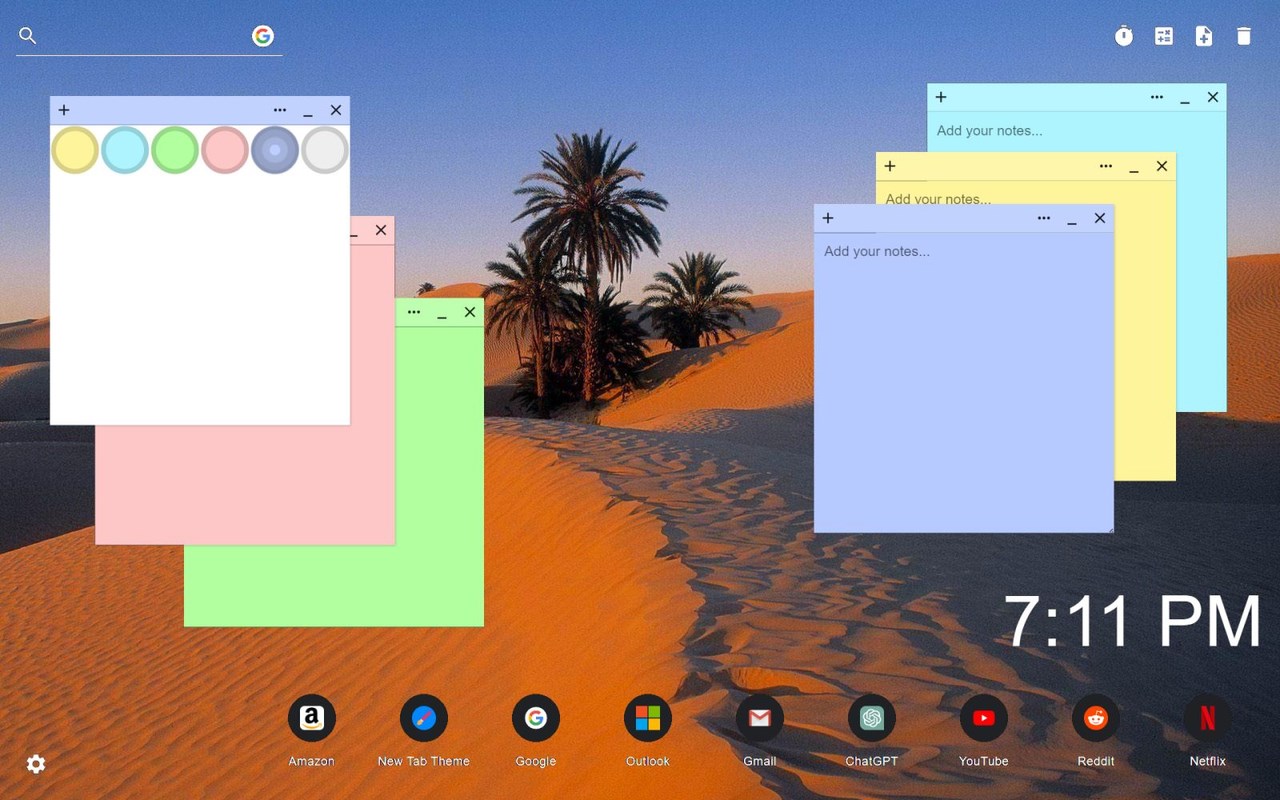Toggle the three-dot menu on the palette note
Viewport: 1280px width, 800px height.
pos(280,110)
